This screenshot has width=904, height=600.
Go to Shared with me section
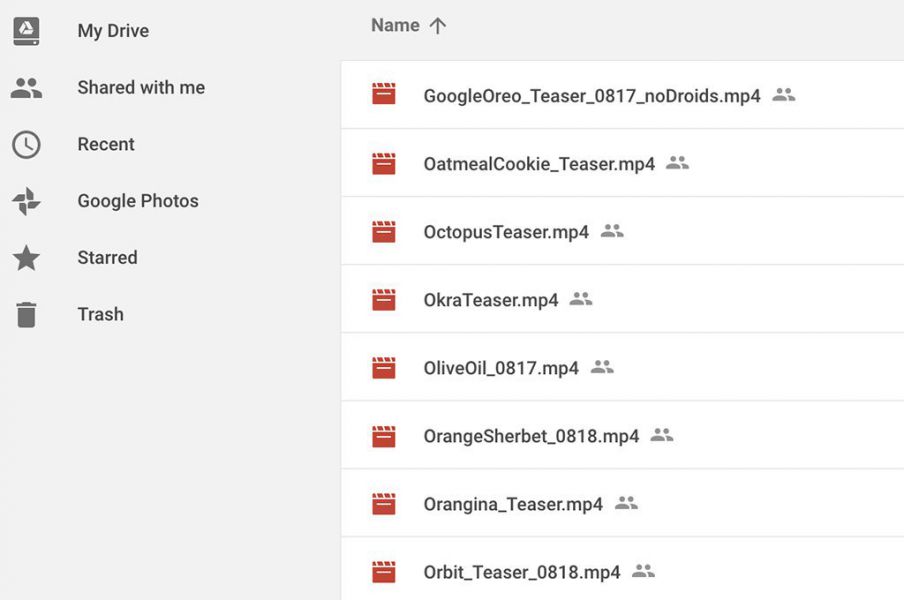pos(141,88)
